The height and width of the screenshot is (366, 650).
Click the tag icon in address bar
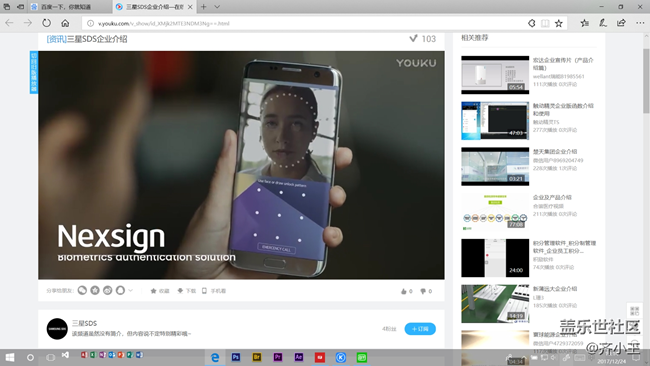click(x=531, y=24)
